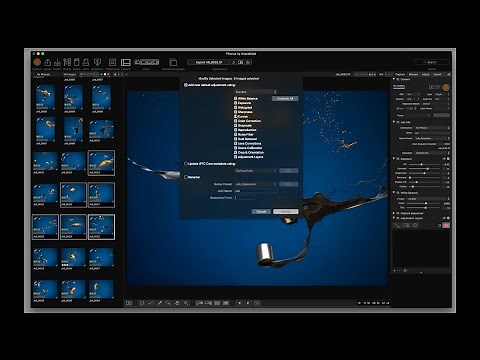Select the radial tool under Adjustment Layers
Viewport: 480px width, 360px height.
tap(415, 225)
